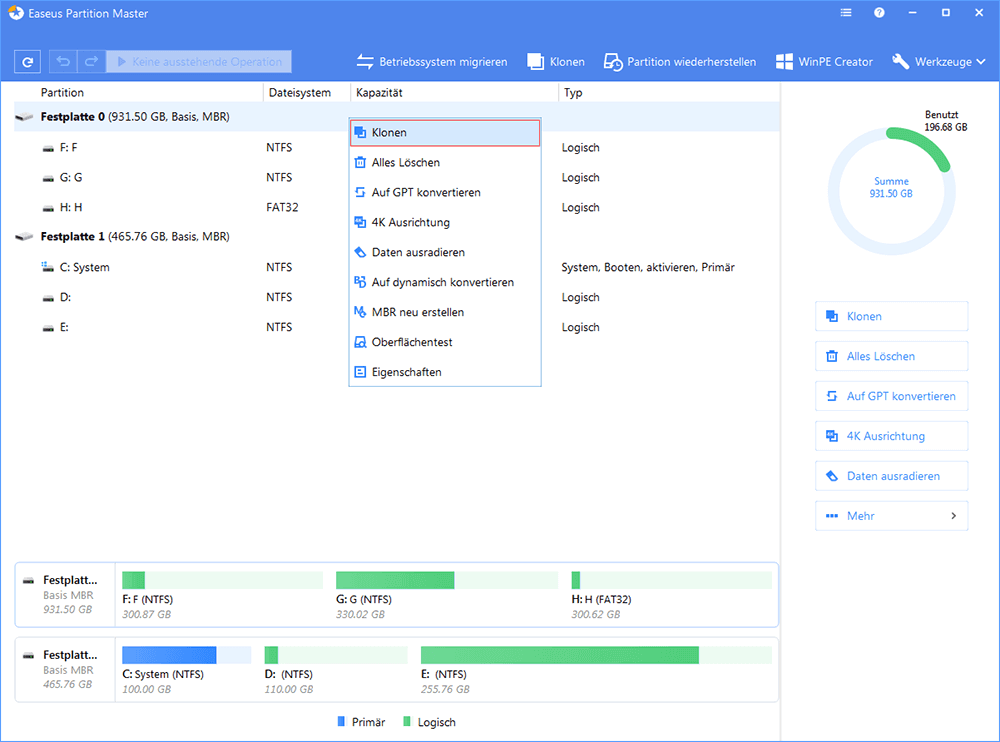Screen dimensions: 1000x742
Task: Choose Auf GPT konvertieren in context menu
Action: point(445,193)
